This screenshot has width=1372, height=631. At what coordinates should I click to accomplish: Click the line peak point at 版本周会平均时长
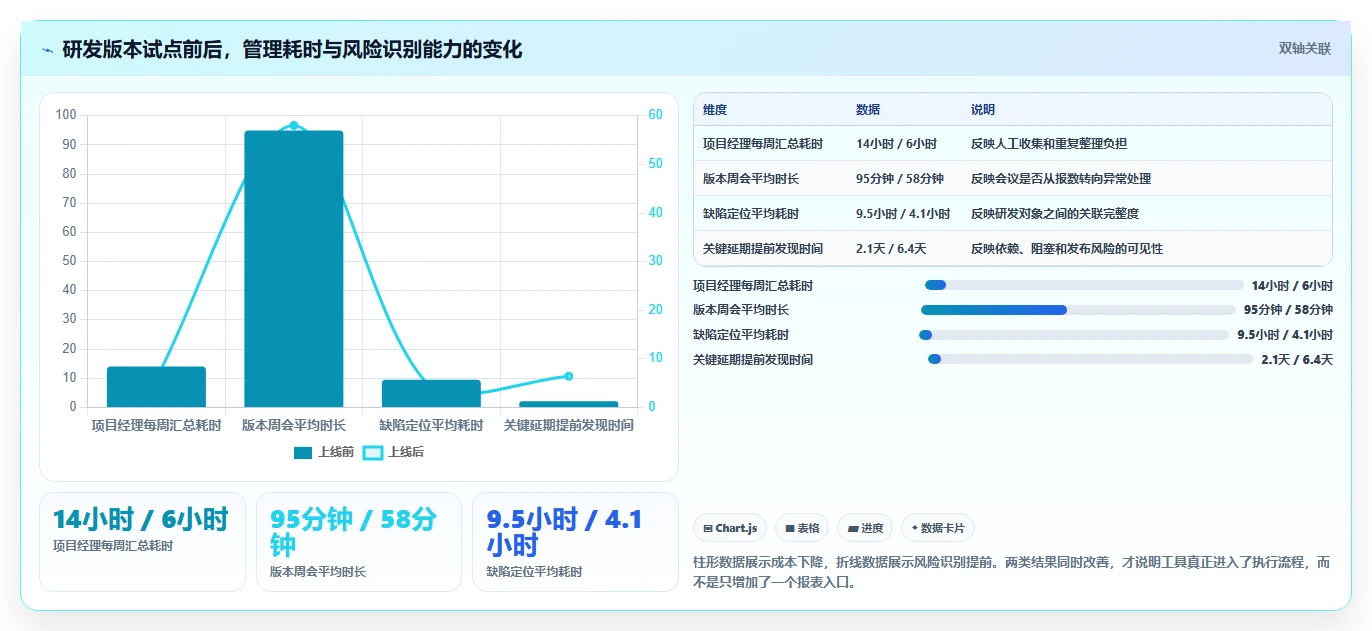(x=293, y=125)
